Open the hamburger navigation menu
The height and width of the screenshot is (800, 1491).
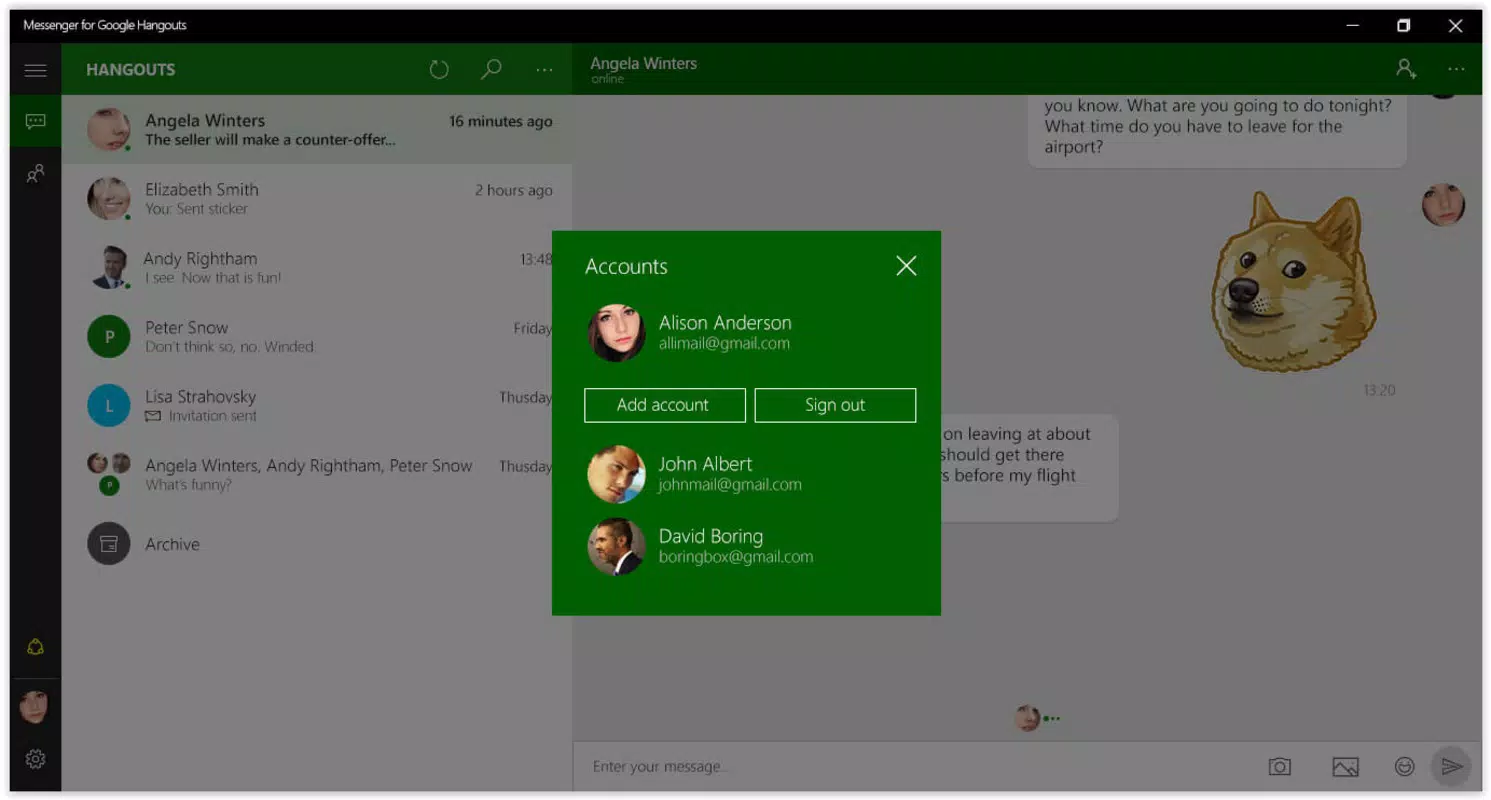(36, 70)
